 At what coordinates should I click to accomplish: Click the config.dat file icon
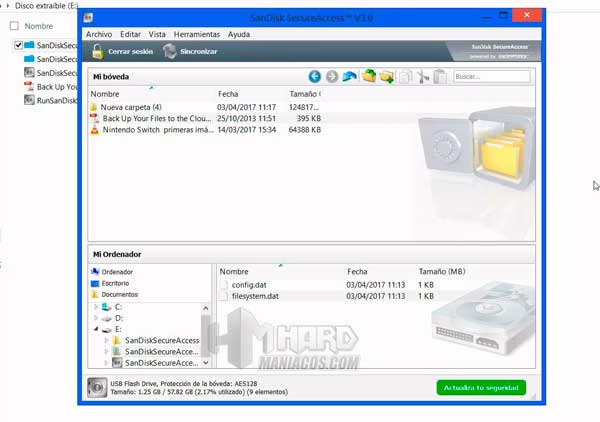click(225, 285)
